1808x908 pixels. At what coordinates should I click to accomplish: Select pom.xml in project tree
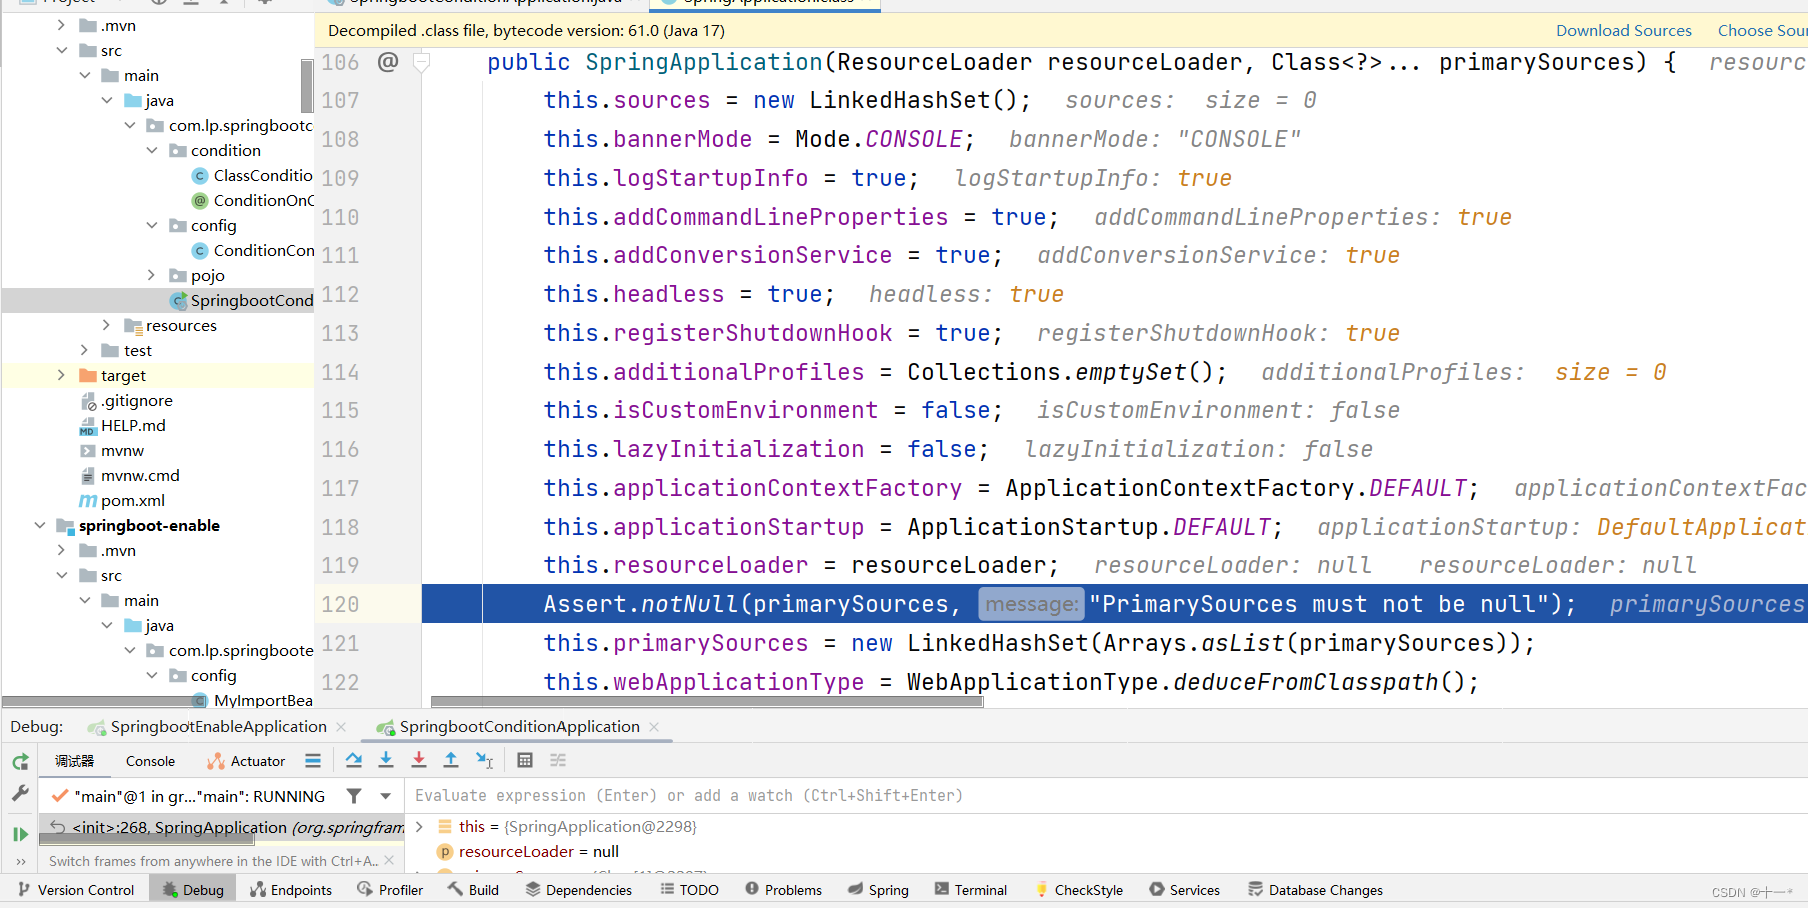pos(122,500)
